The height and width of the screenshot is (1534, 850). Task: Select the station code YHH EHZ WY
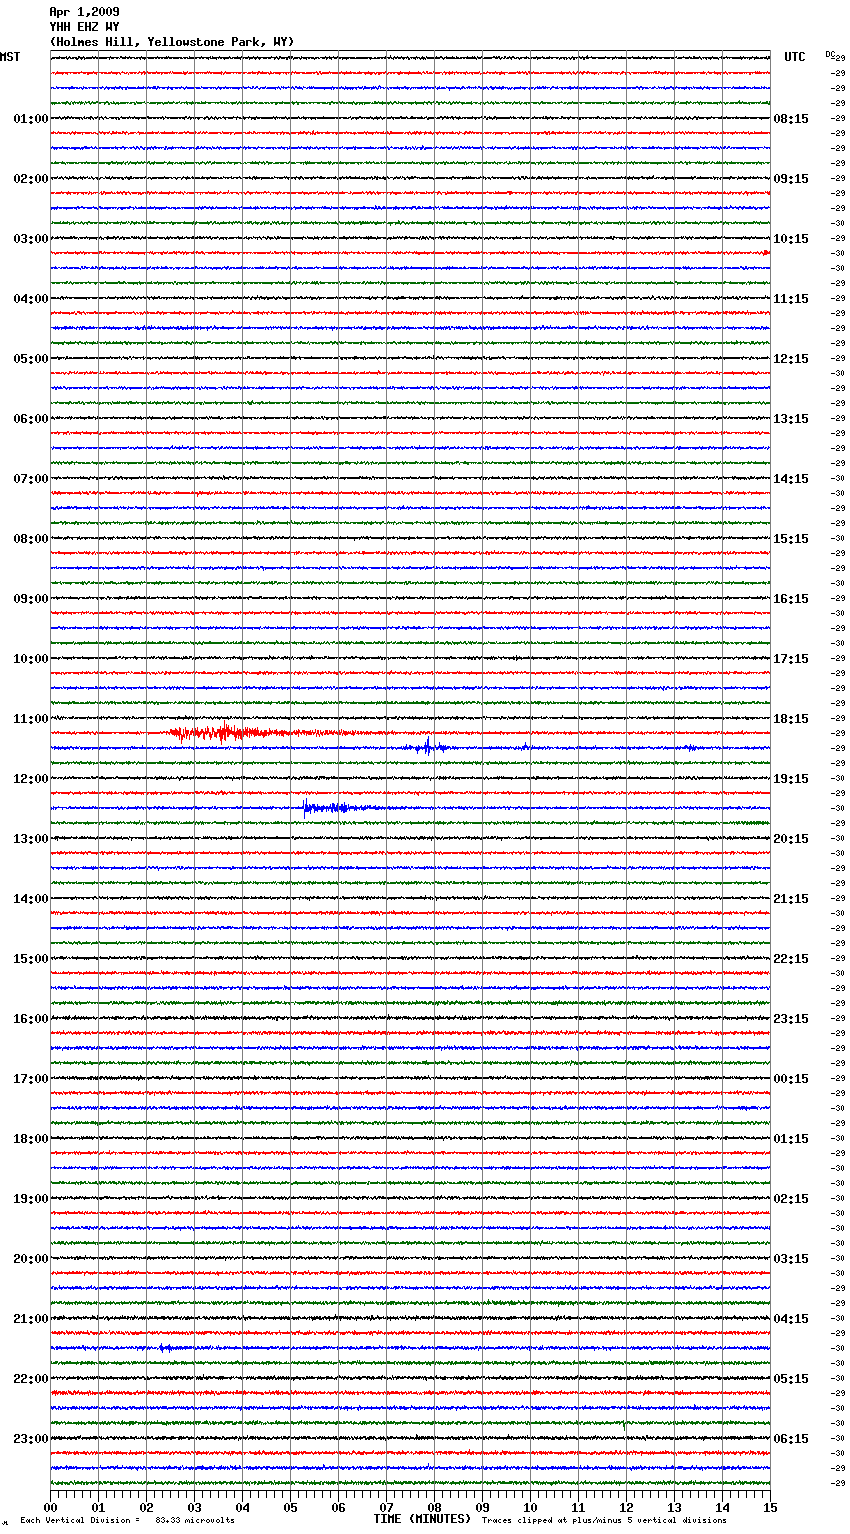coord(84,27)
